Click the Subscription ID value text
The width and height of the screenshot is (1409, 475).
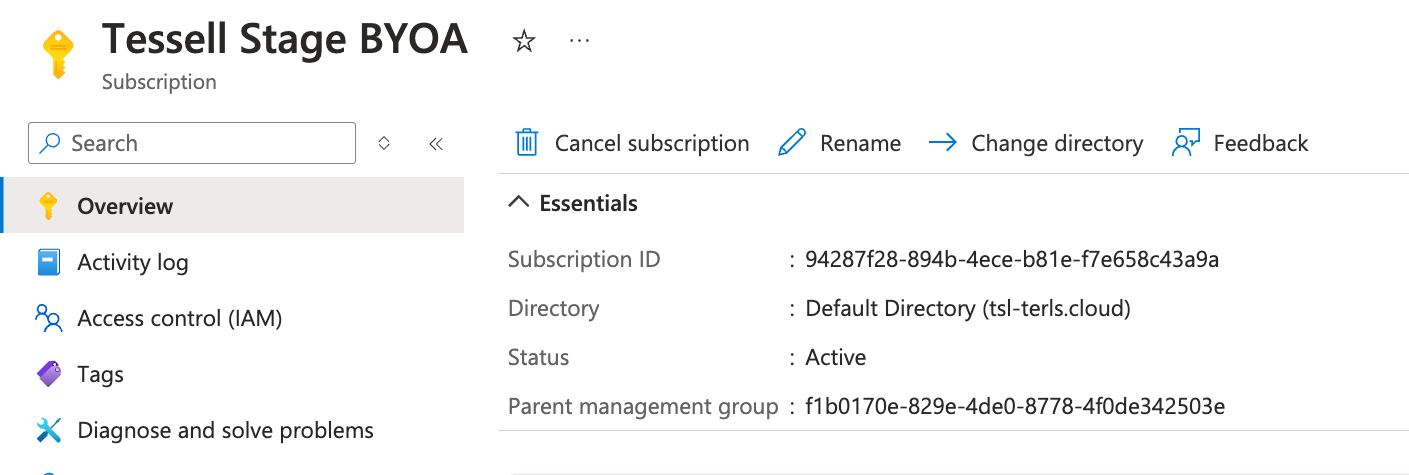tap(1012, 259)
